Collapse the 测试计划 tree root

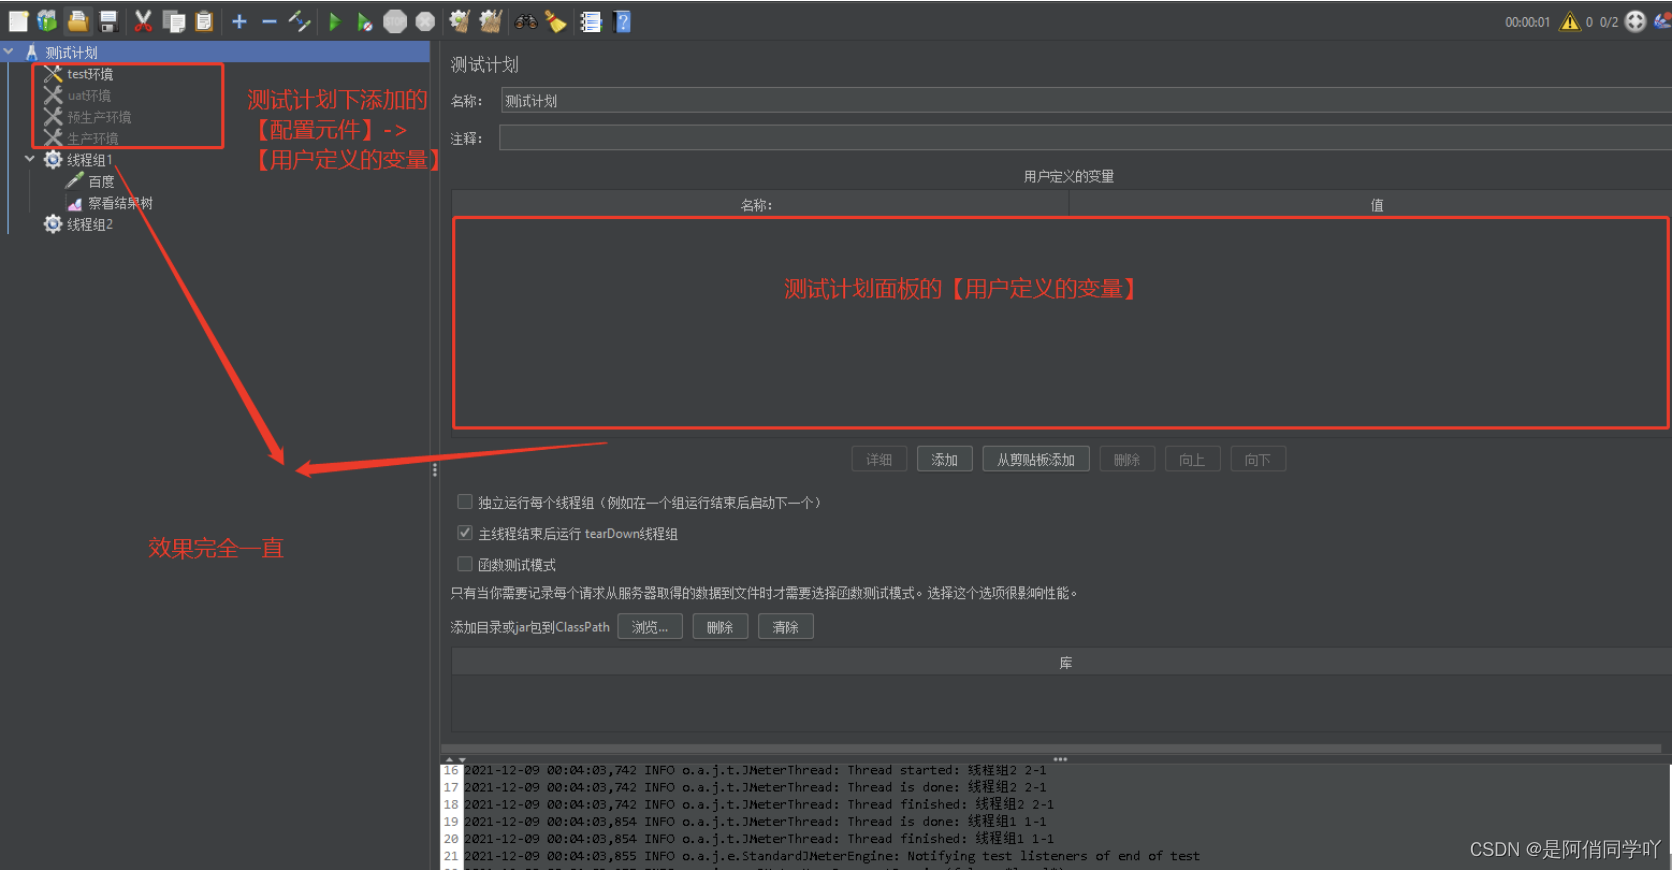coord(9,51)
